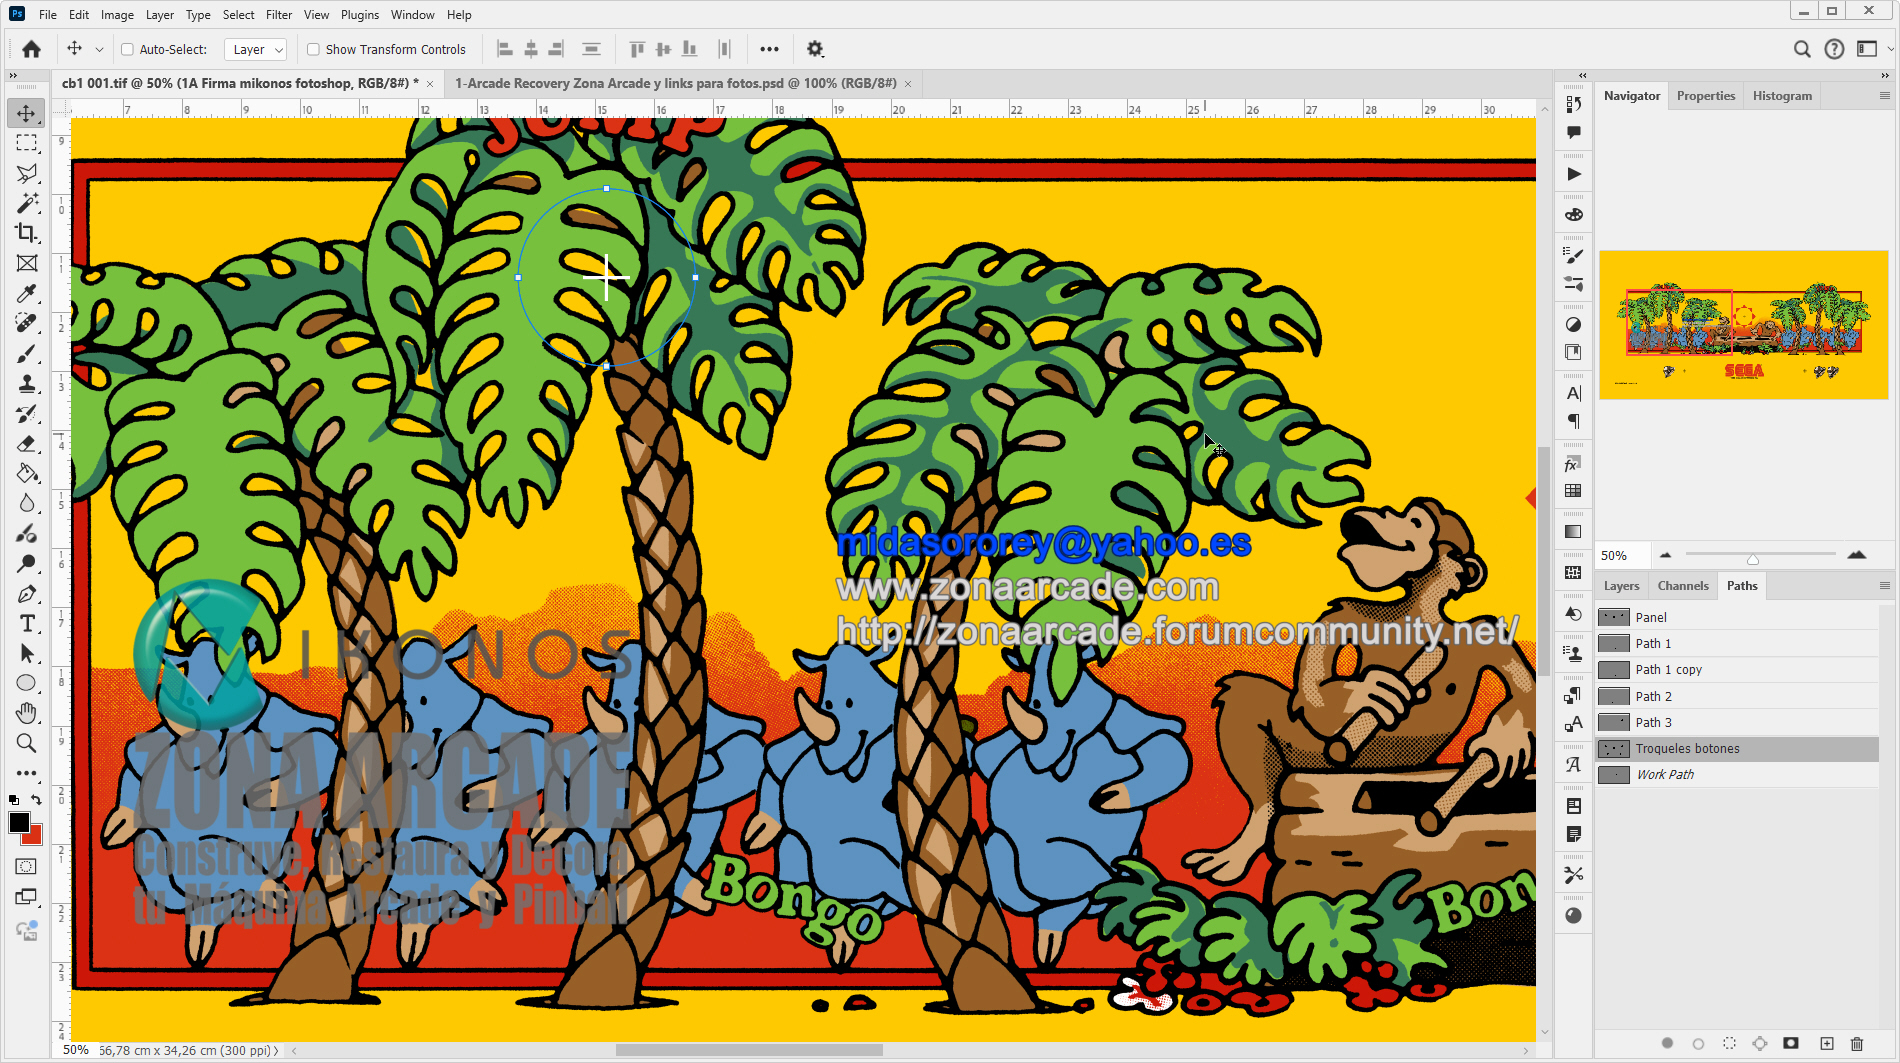Click the foreground color swatch
1900x1063 pixels.
19,822
